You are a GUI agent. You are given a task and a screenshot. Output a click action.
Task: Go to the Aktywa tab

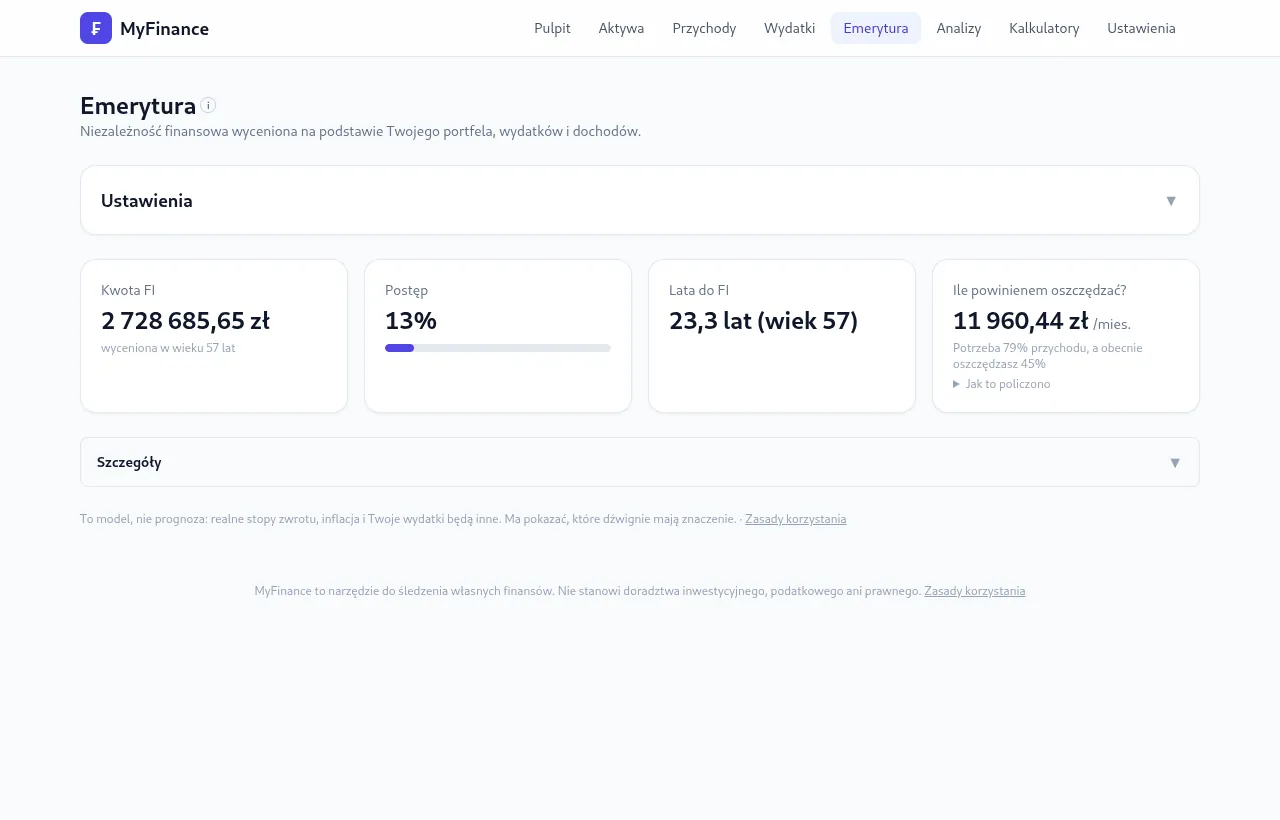click(621, 28)
